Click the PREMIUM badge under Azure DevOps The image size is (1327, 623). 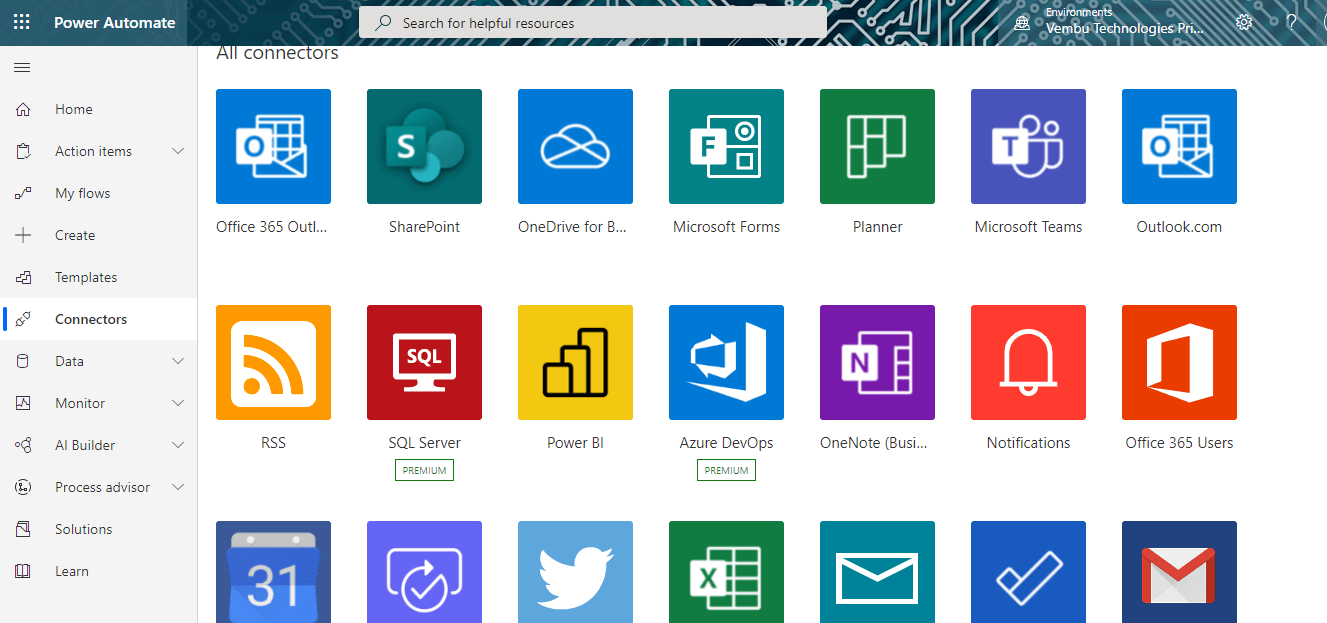[x=726, y=470]
